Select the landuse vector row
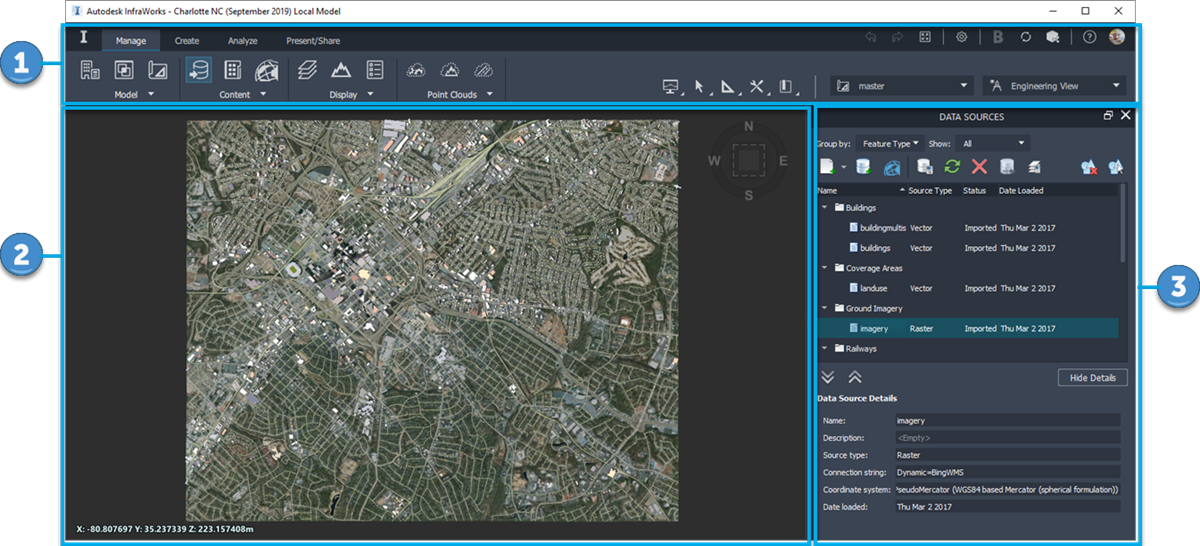Screen dimensions: 1200x546 [968, 288]
